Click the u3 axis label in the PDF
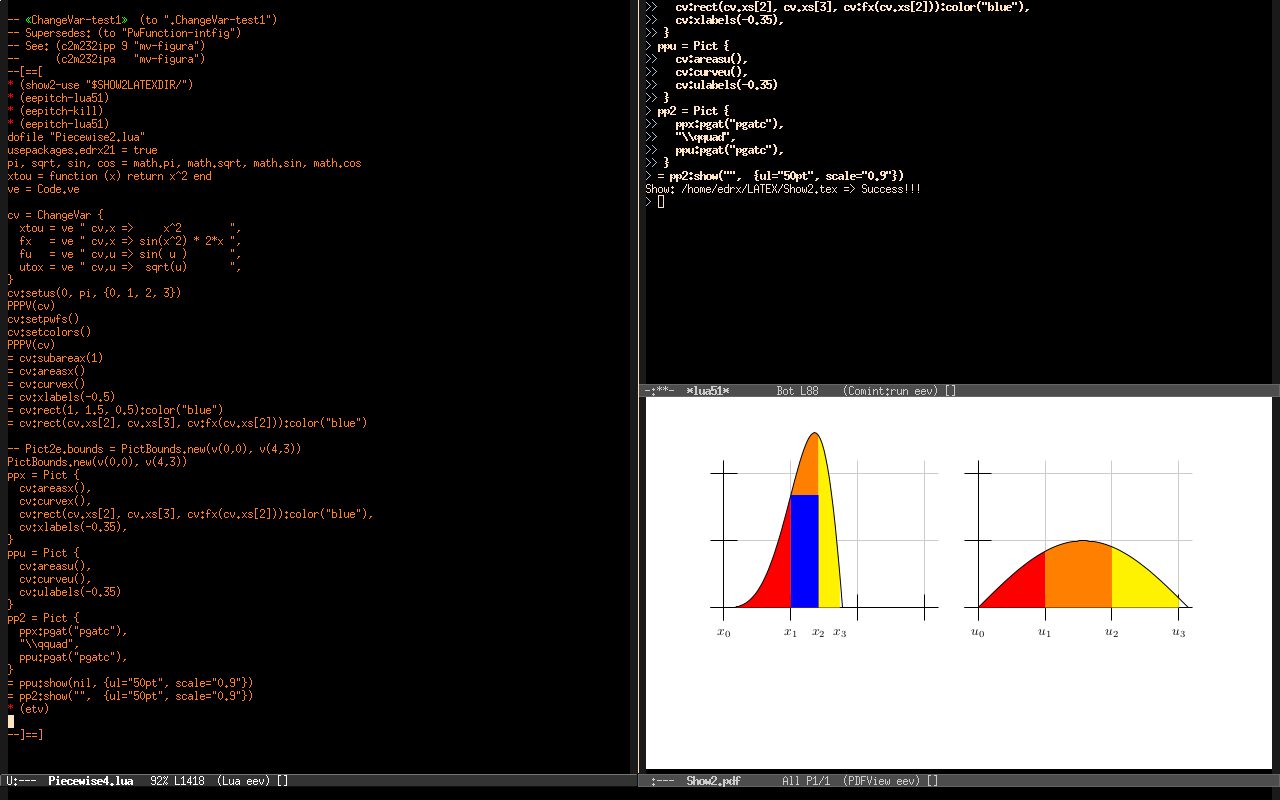Viewport: 1280px width, 800px height. [1179, 632]
